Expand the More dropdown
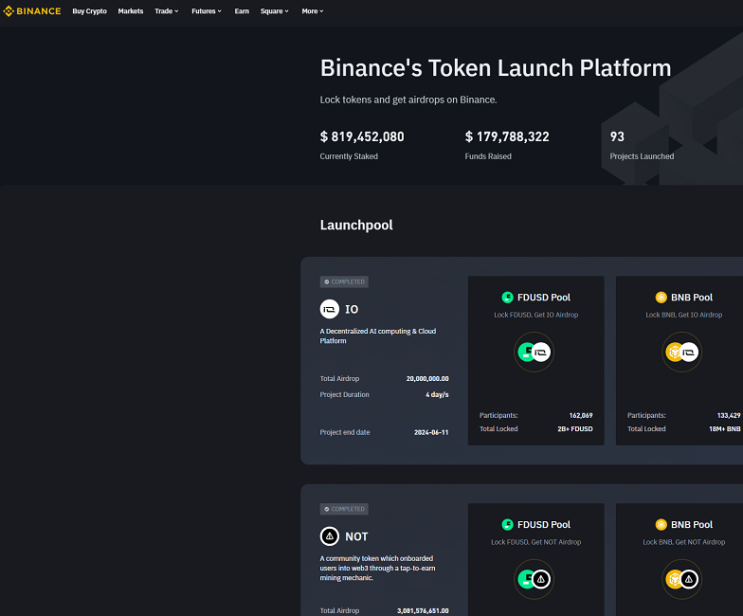743x616 pixels. pyautogui.click(x=312, y=11)
